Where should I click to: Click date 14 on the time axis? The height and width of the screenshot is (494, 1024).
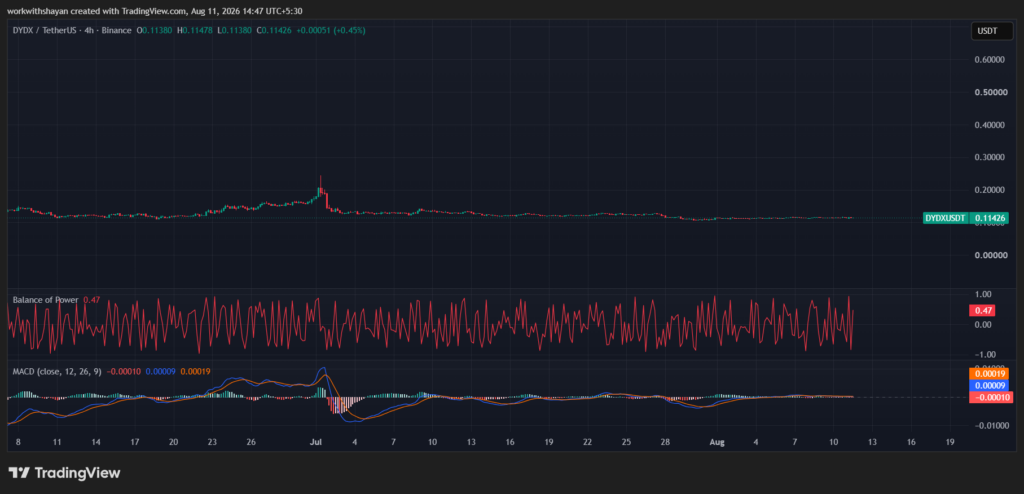[x=96, y=442]
